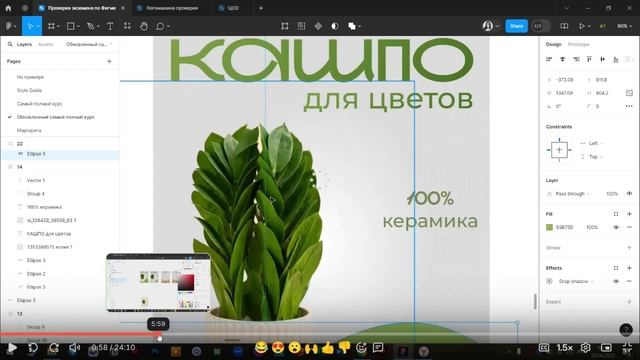Click the Present play icon in Figma

582,26
